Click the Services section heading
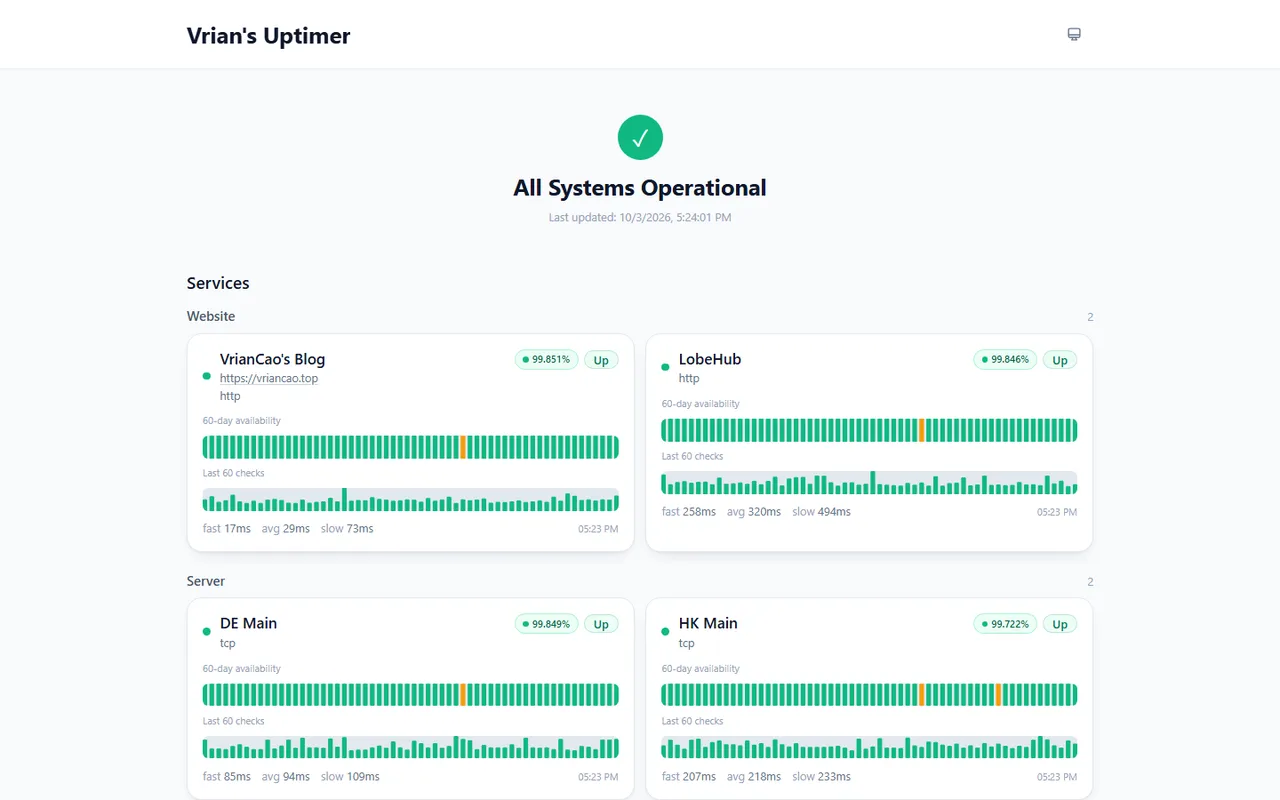1280x800 pixels. 218,283
